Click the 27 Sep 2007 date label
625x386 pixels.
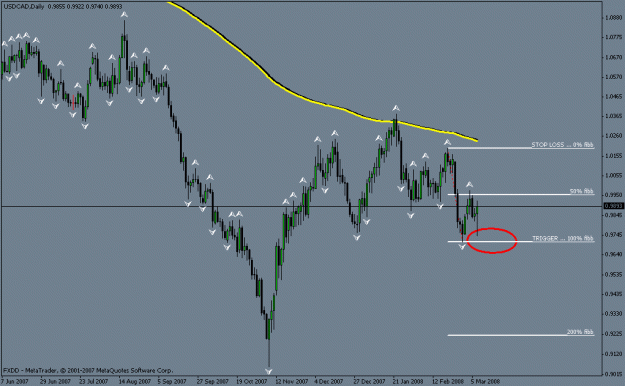212,382
